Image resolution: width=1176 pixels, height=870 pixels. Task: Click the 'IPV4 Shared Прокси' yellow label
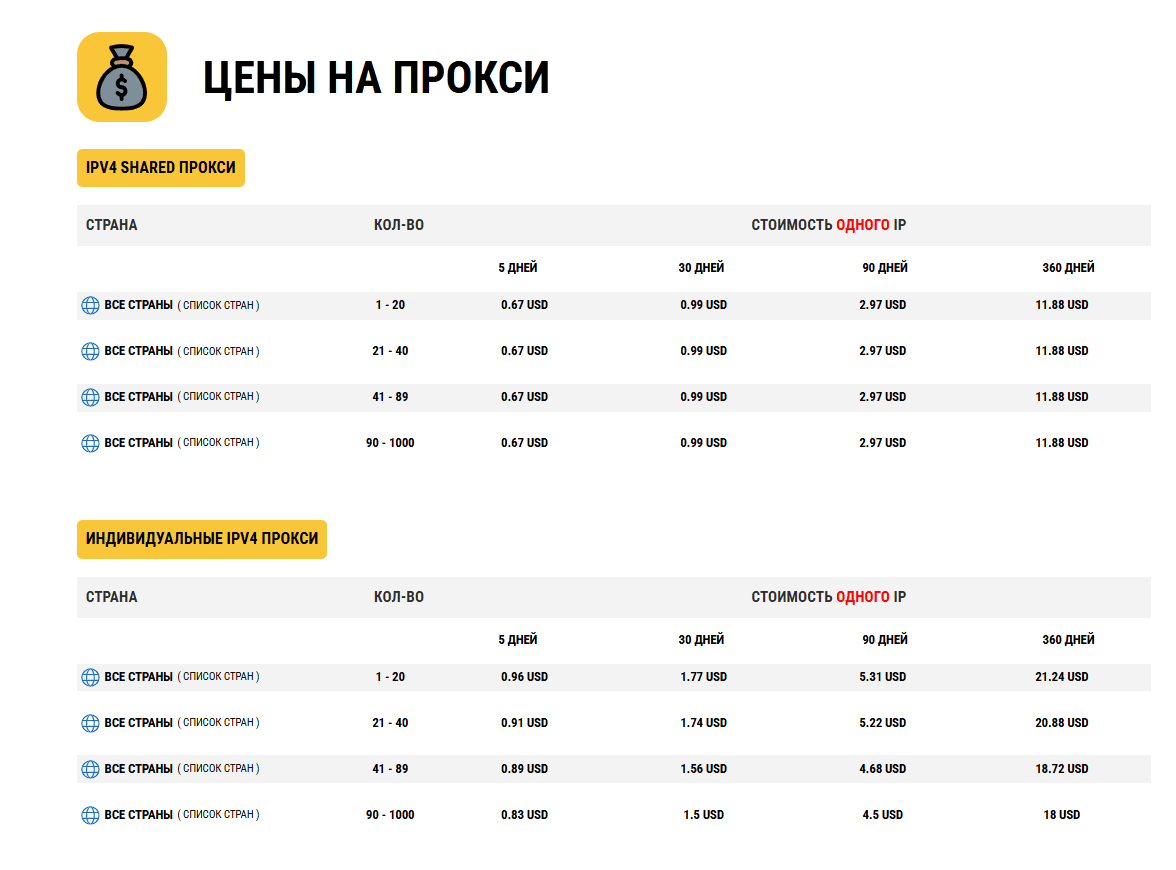[161, 168]
